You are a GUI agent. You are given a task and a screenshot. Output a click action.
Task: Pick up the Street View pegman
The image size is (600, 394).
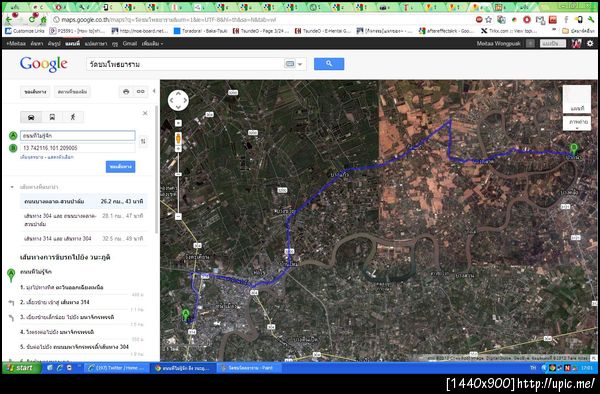[178, 138]
